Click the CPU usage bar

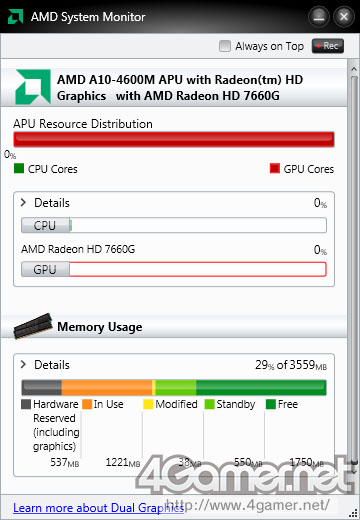(x=174, y=225)
